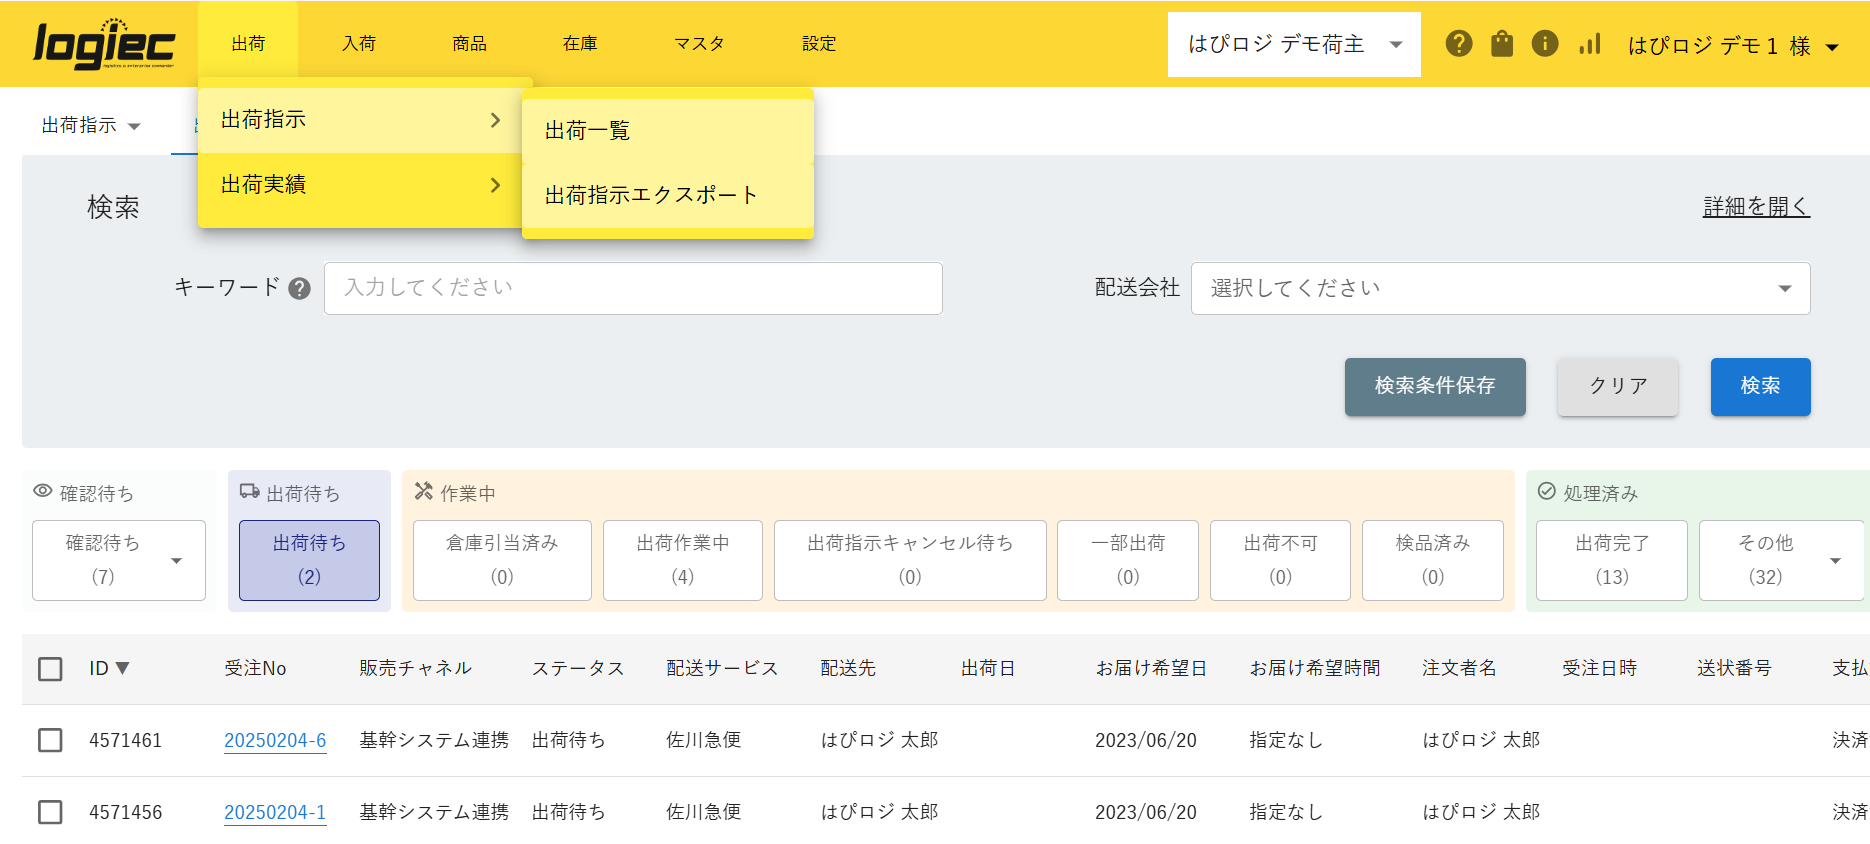Click the 検索条件保存 button
Image resolution: width=1870 pixels, height=844 pixels.
click(x=1435, y=386)
